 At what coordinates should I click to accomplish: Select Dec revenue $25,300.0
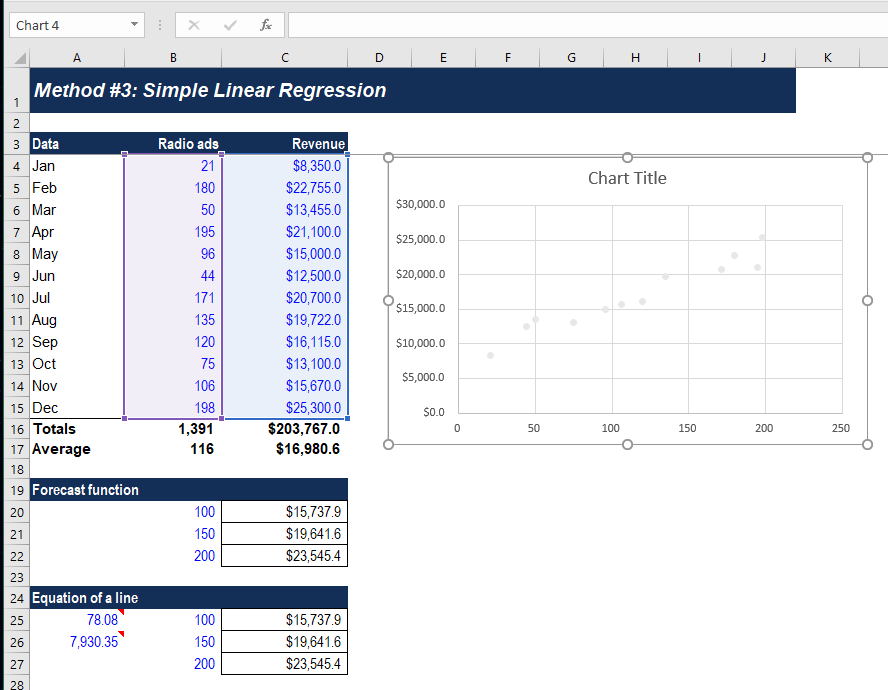tap(284, 408)
